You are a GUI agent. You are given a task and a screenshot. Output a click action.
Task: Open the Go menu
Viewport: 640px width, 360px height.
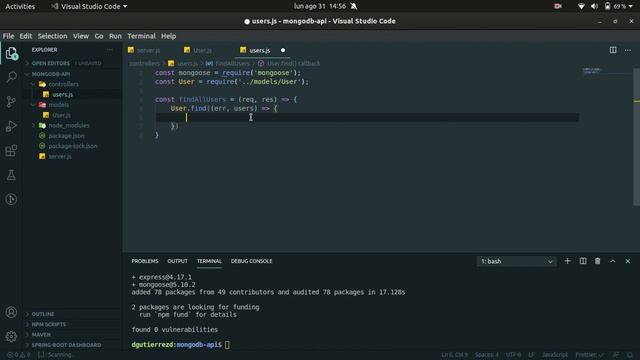click(99, 36)
